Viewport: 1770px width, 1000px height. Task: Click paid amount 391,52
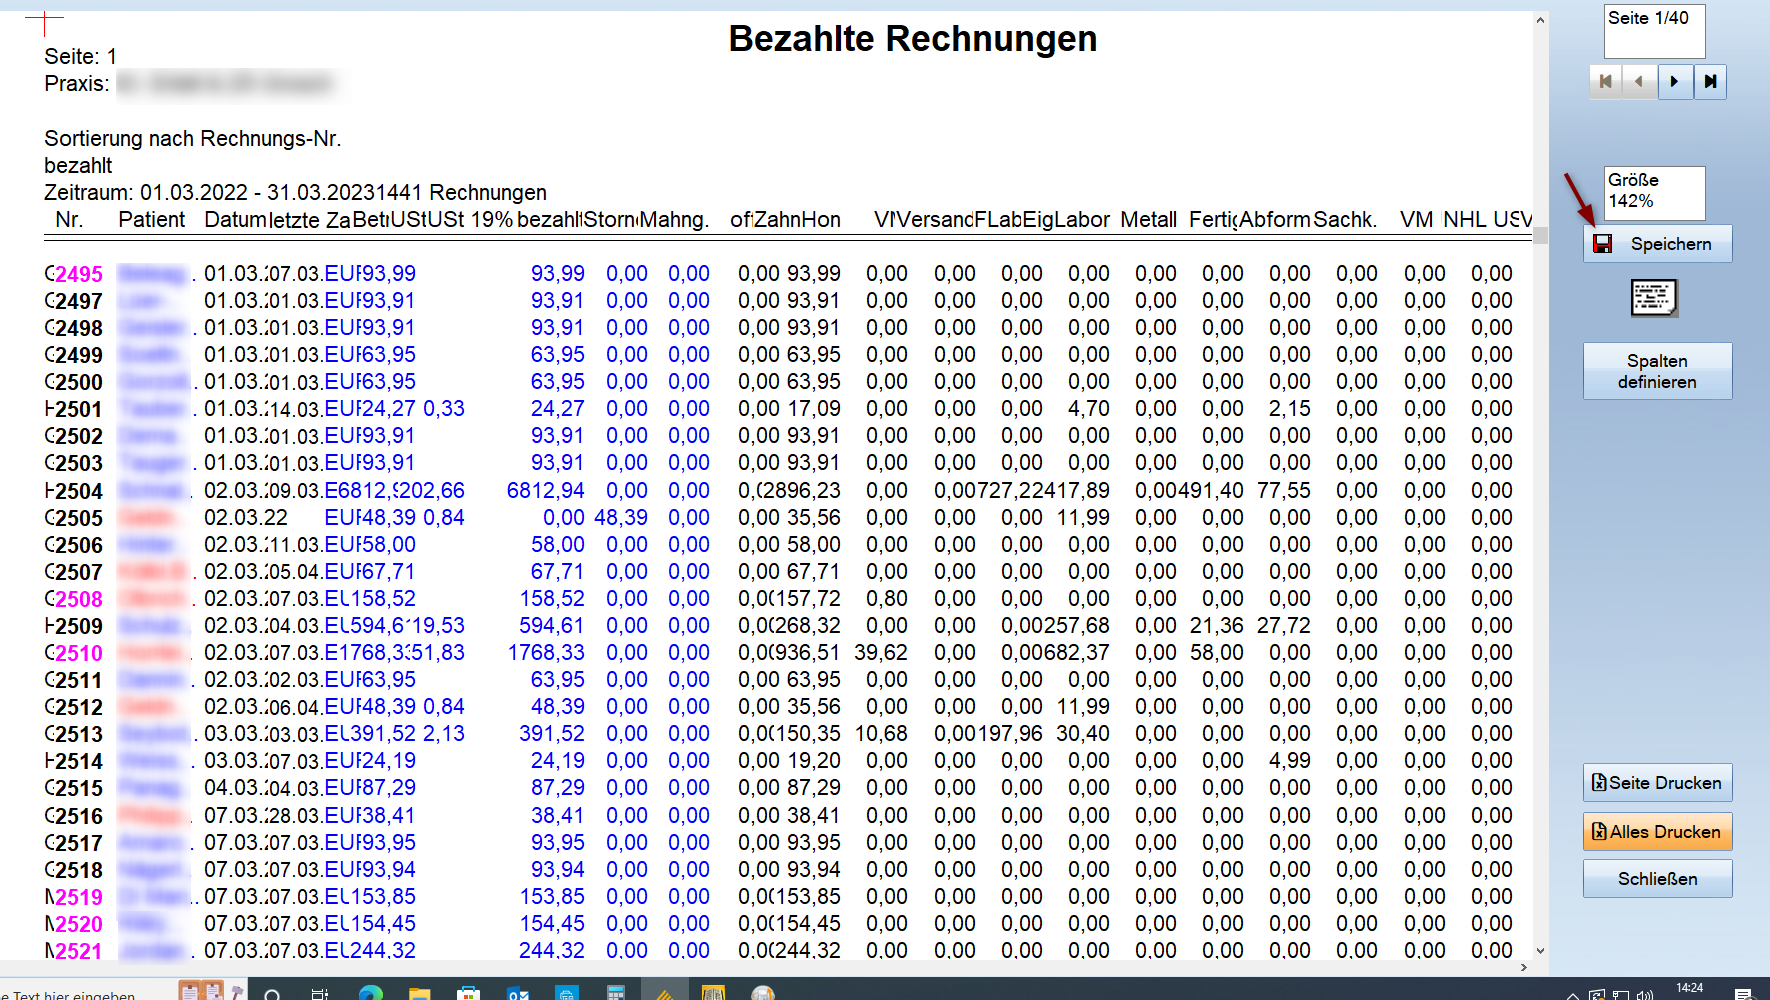coord(551,733)
